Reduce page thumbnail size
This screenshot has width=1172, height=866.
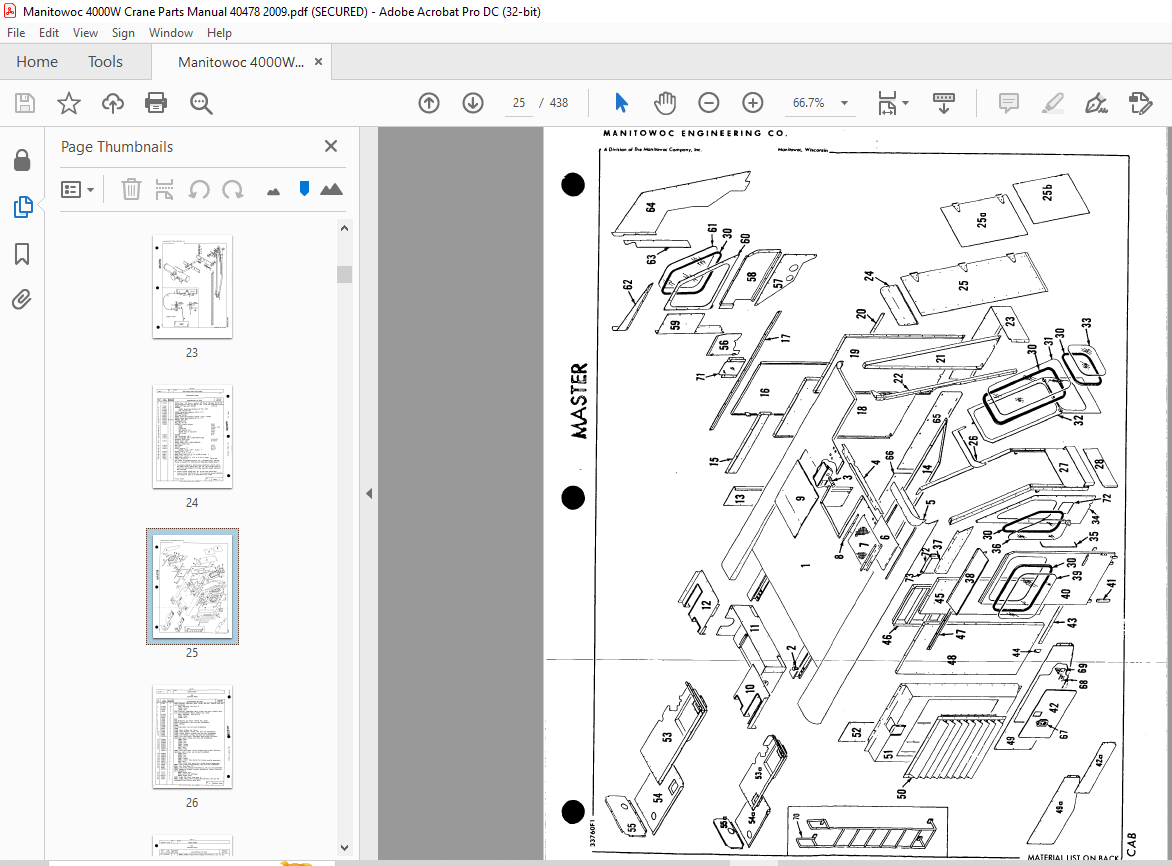274,192
